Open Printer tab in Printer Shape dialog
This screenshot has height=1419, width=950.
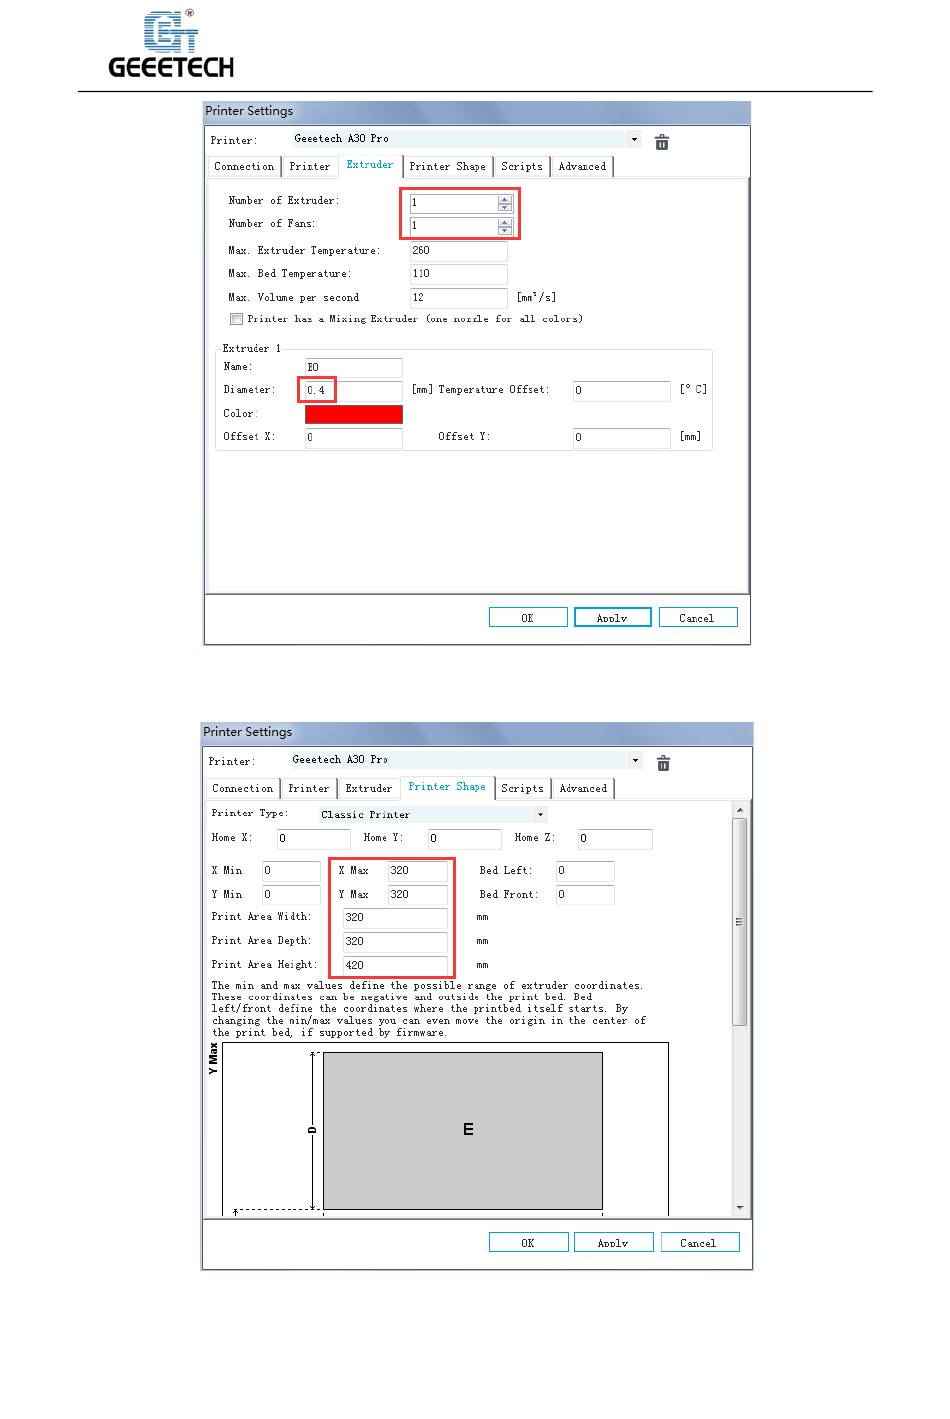pos(308,789)
